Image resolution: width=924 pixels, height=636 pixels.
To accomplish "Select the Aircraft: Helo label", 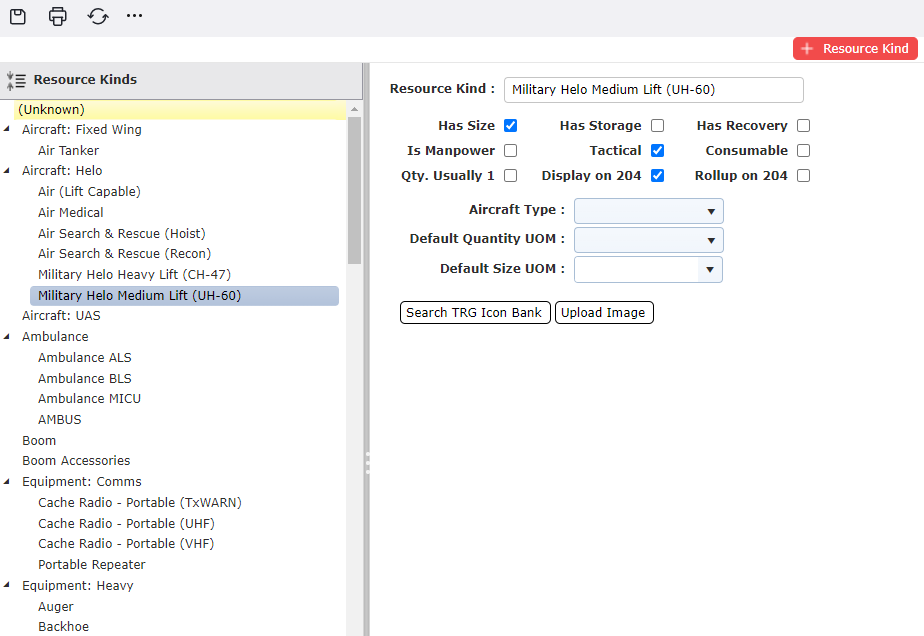I will coord(62,171).
